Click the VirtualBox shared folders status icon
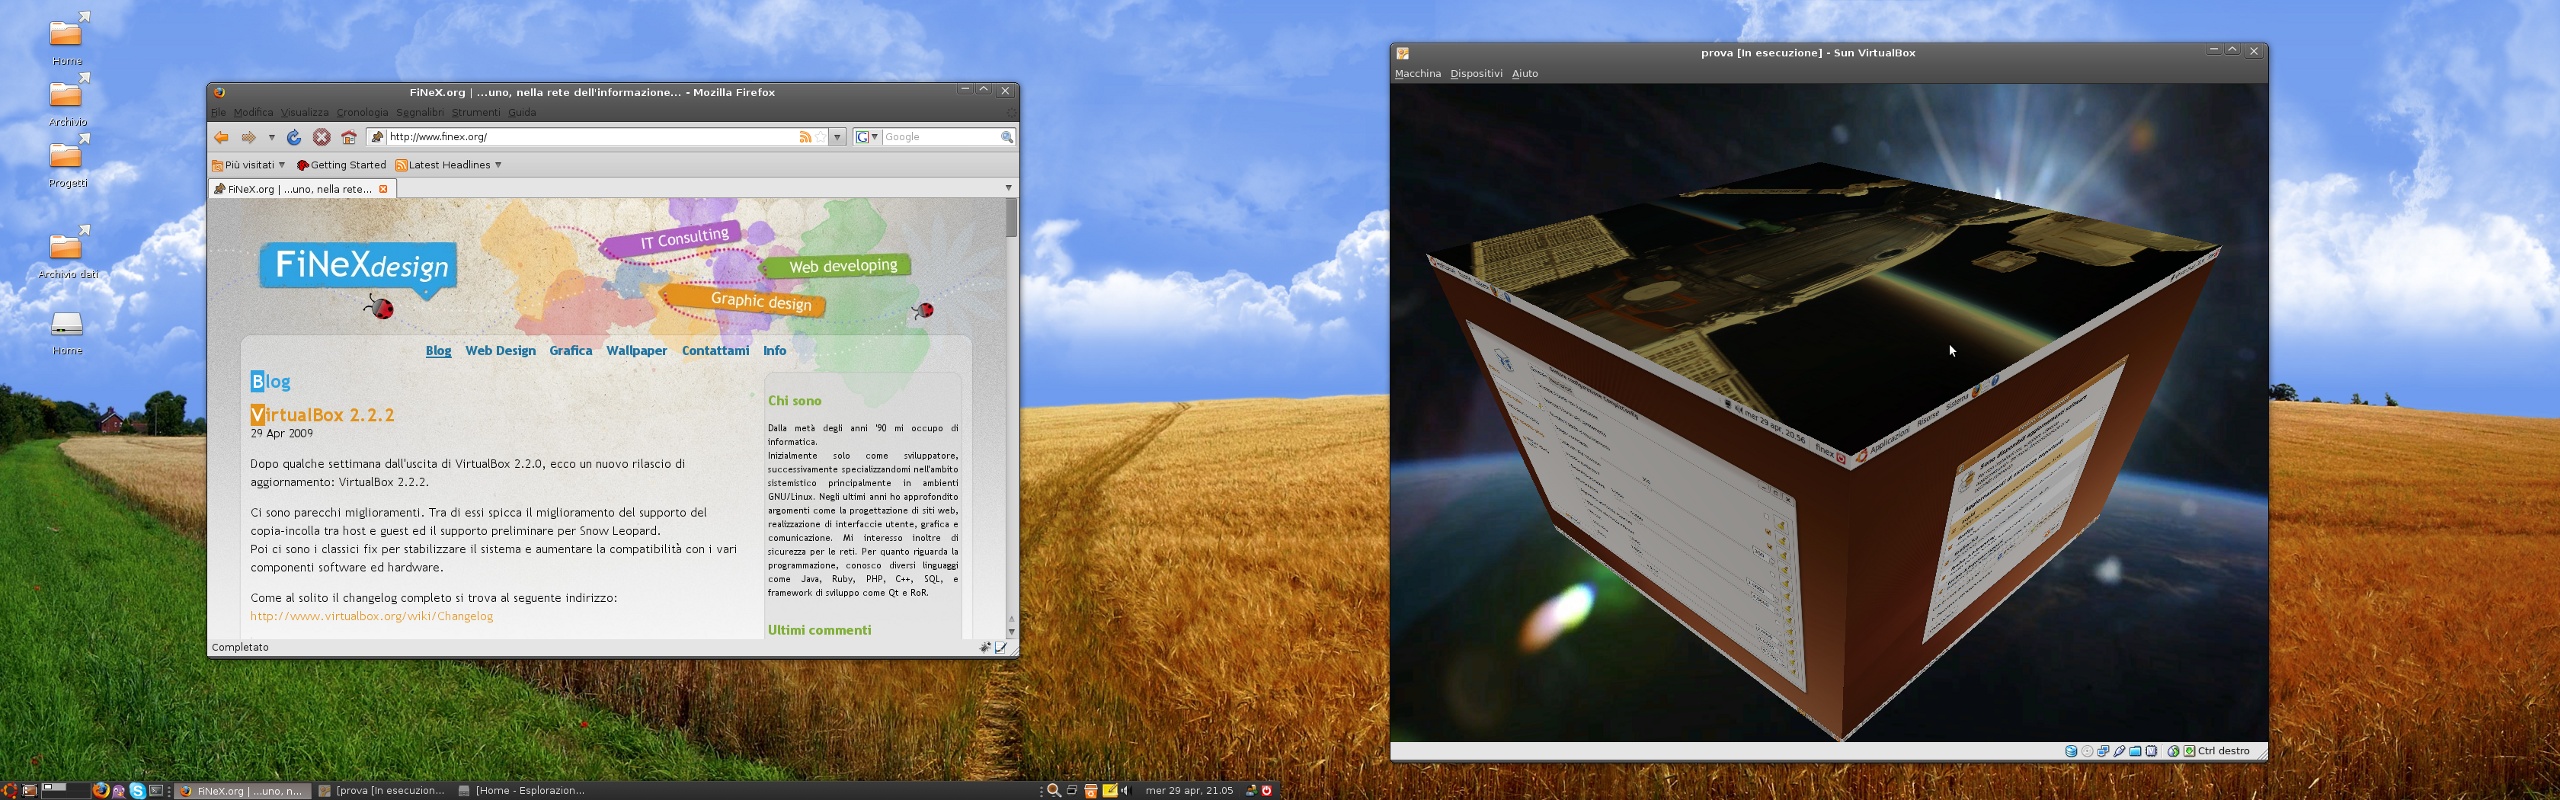 (2135, 751)
